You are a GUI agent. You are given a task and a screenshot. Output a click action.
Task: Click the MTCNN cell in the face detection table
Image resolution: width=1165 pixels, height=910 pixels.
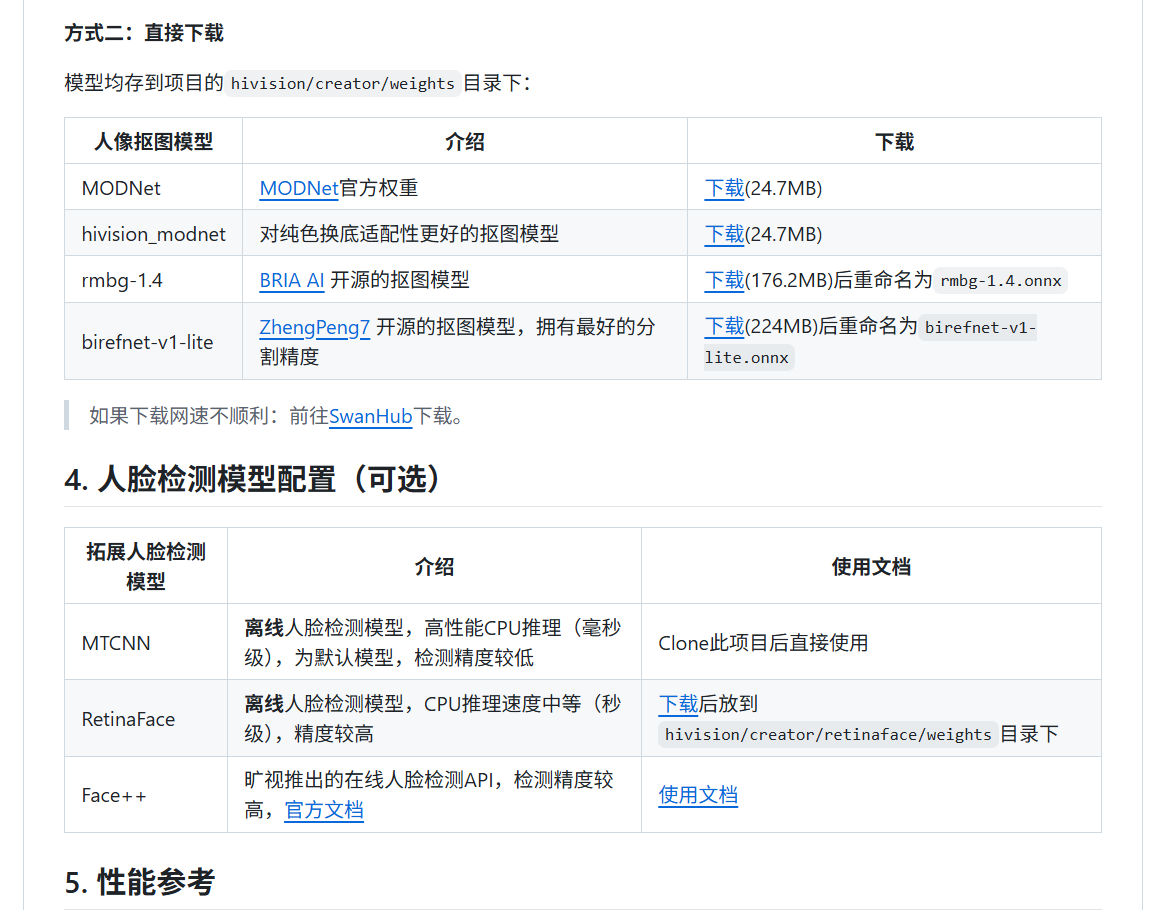click(116, 643)
